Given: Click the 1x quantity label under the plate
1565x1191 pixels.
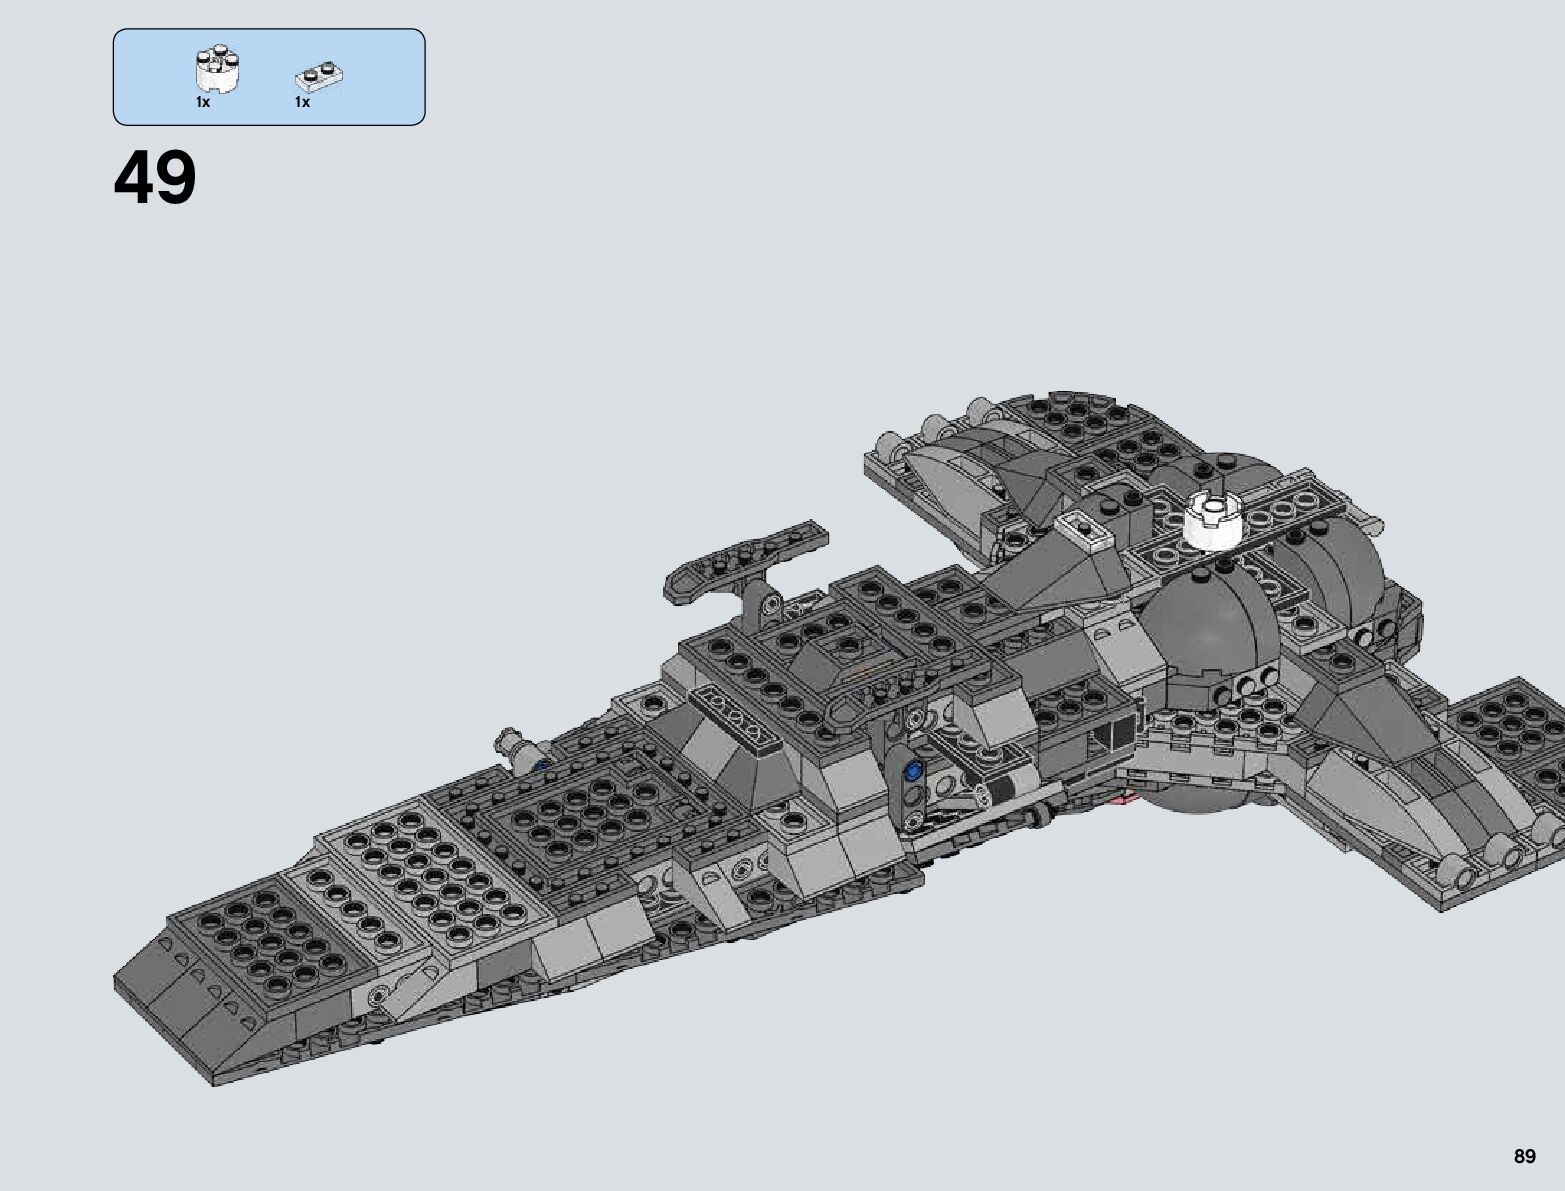Looking at the screenshot, I should pos(302,103).
